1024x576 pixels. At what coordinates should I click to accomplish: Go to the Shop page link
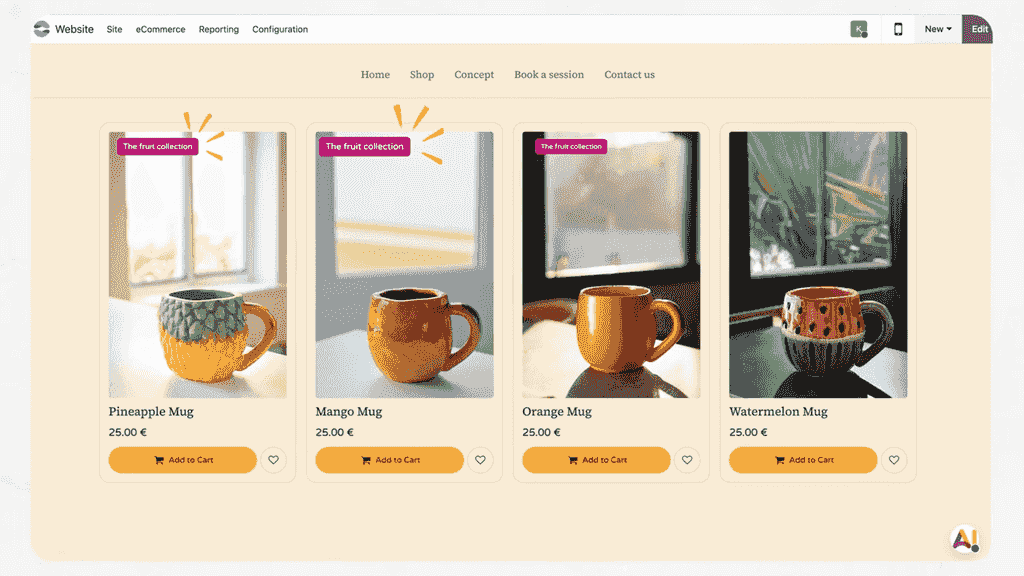(422, 75)
